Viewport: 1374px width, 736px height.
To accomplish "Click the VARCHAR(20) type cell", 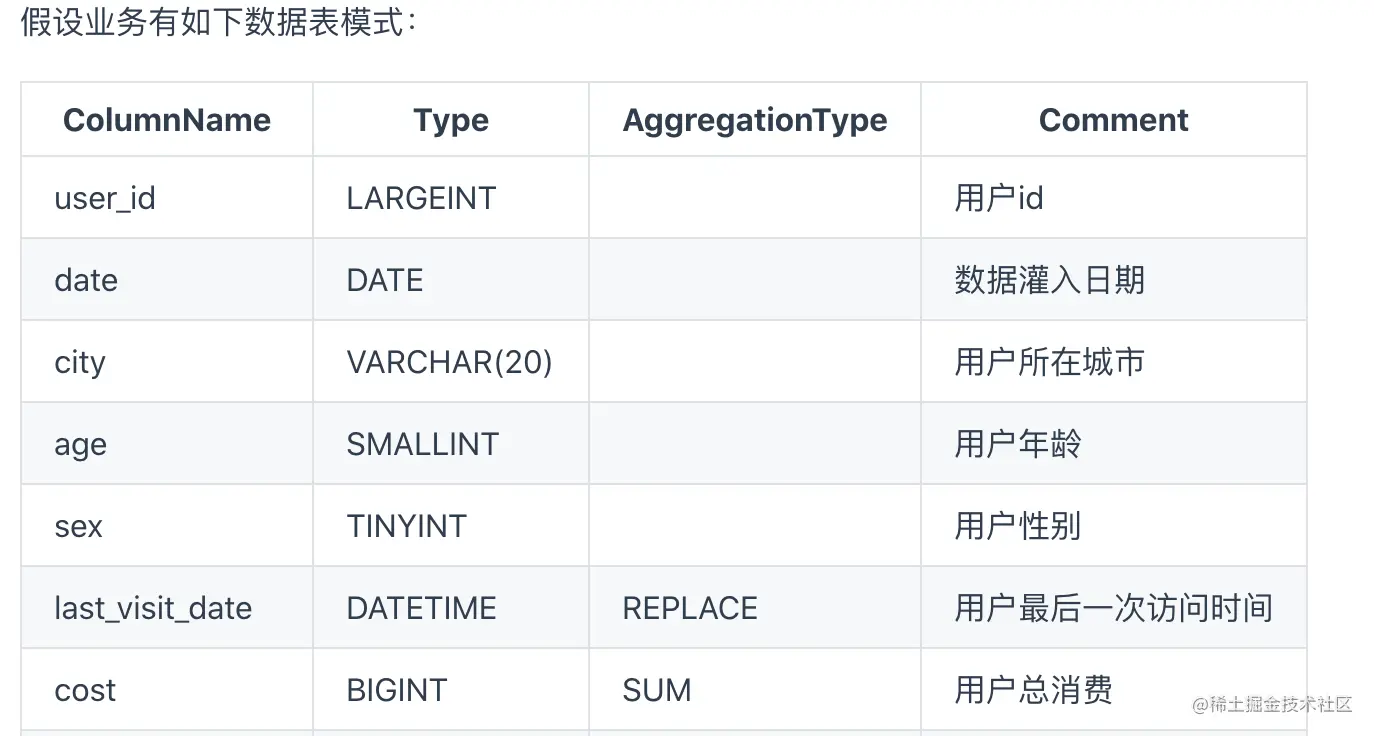I will [x=451, y=362].
